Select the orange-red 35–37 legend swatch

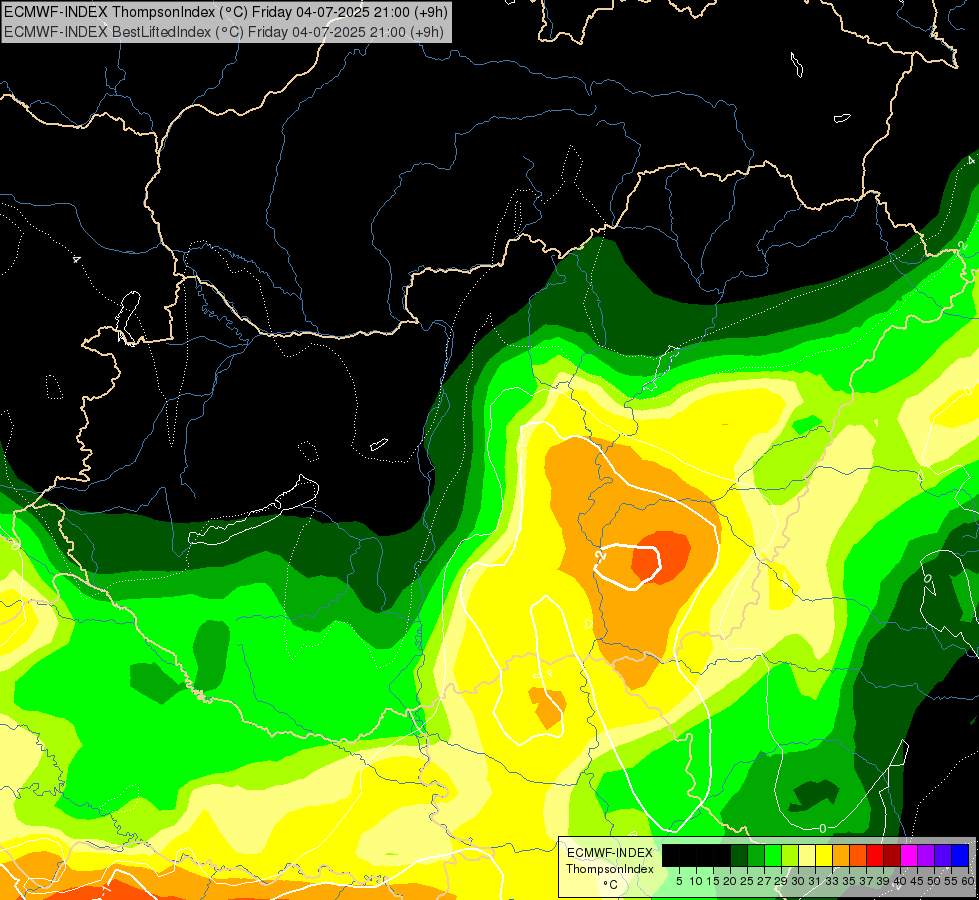858,855
